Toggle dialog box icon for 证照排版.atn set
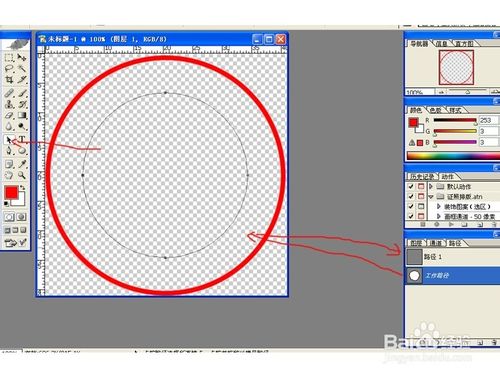This screenshot has width=500, height=375. click(421, 196)
